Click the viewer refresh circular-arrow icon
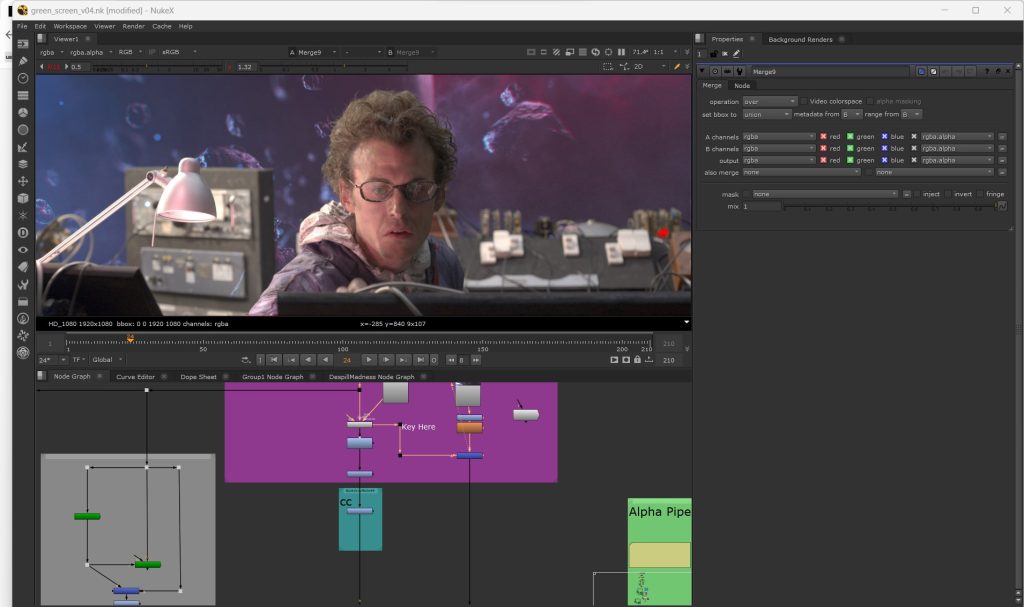Screen dimensions: 1024x607 tap(596, 52)
